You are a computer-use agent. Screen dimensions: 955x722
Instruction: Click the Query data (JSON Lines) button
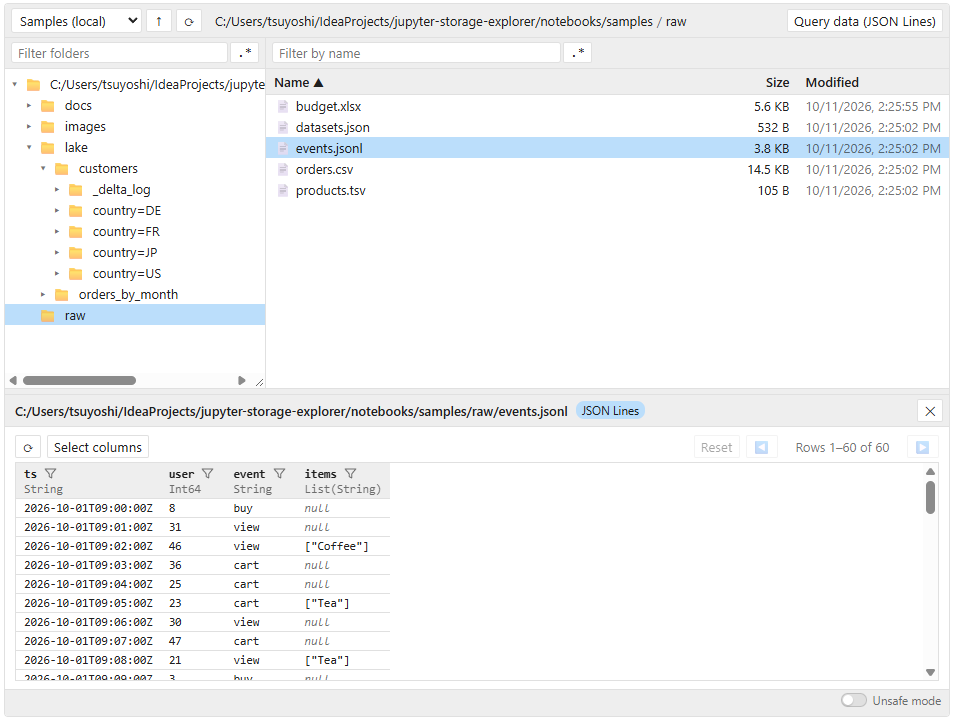pyautogui.click(x=864, y=21)
